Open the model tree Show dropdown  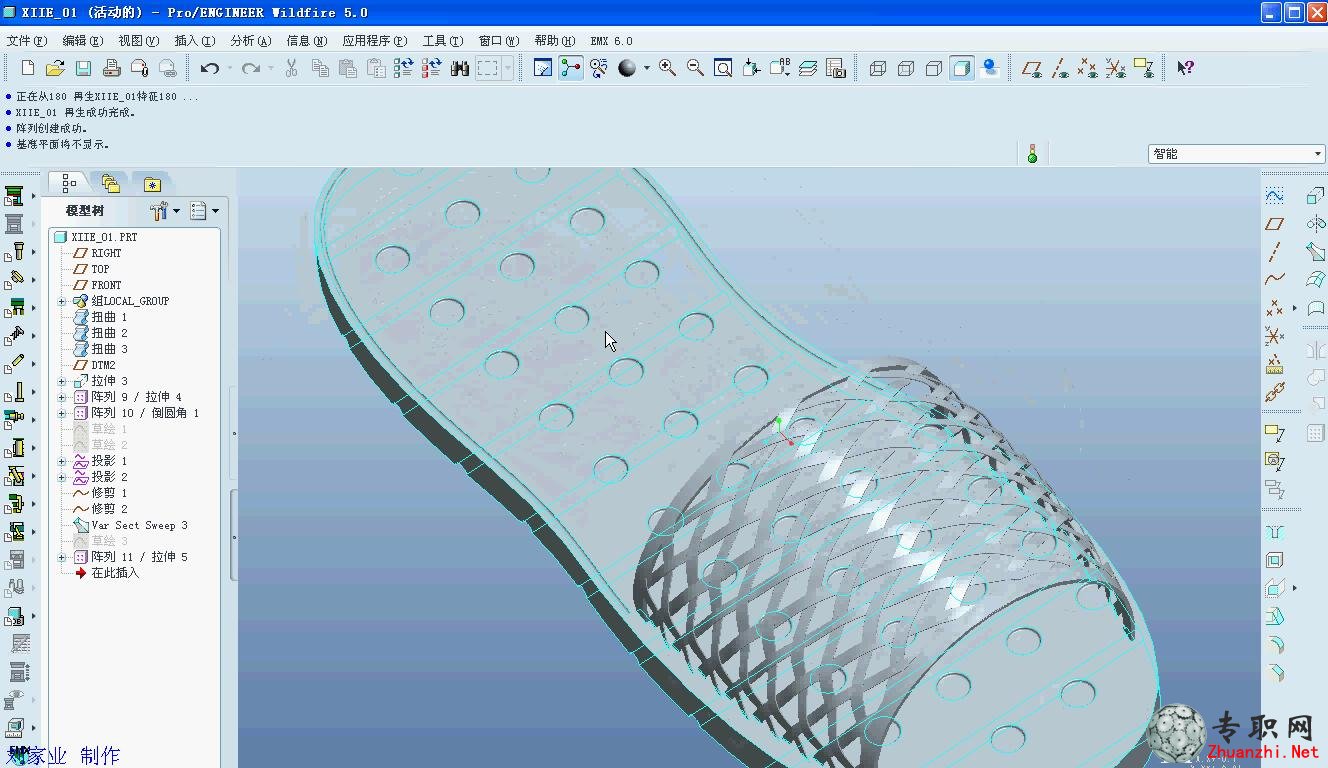[x=205, y=211]
